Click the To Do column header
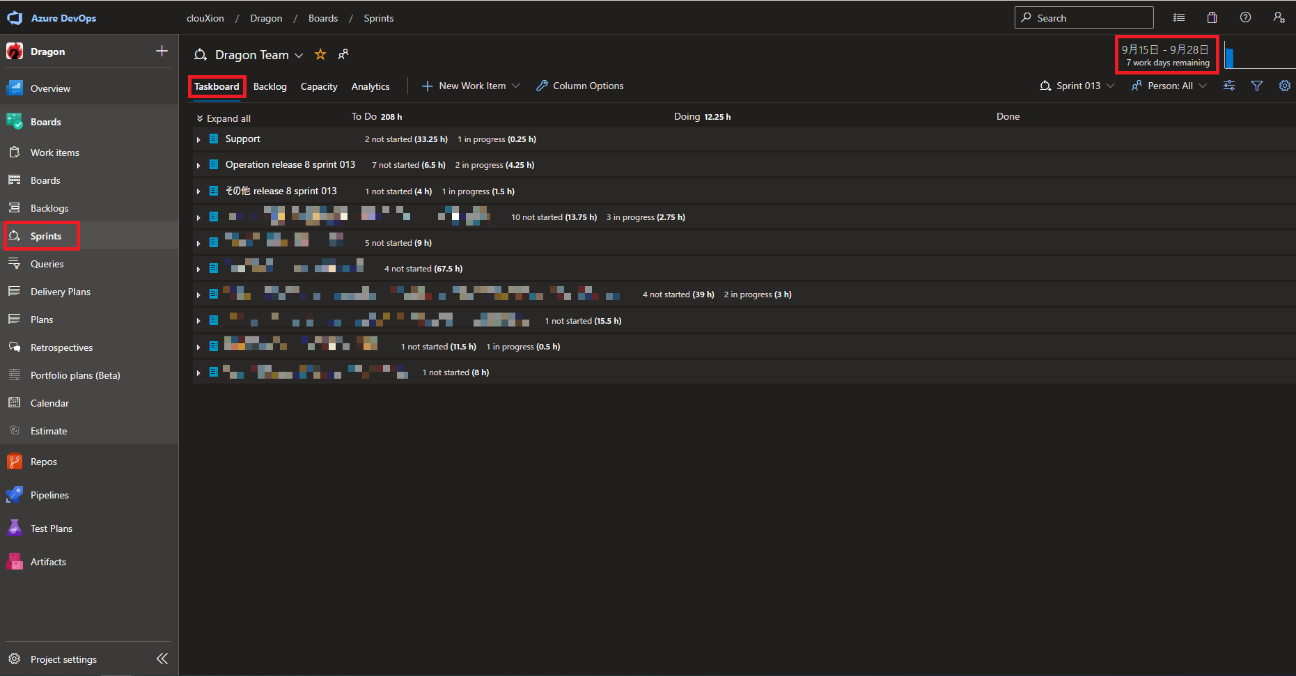This screenshot has width=1296, height=676. 377,117
